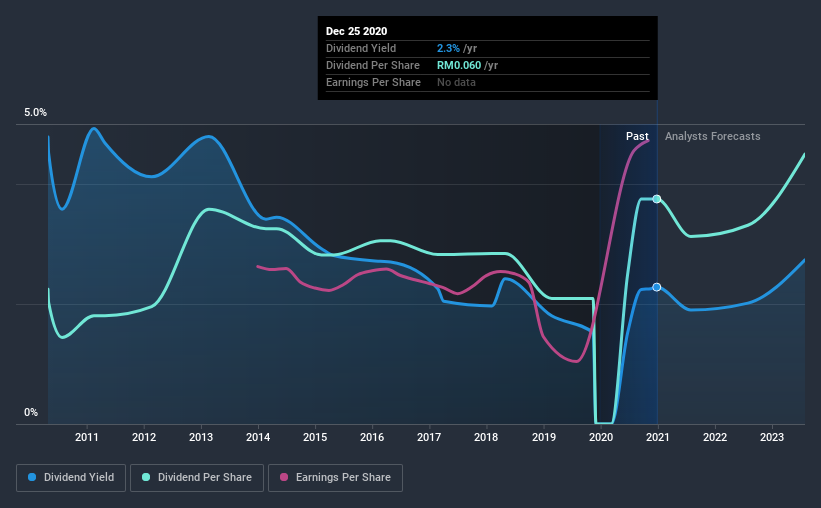Toggle the Dividend Yield legend button
Image resolution: width=821 pixels, height=508 pixels.
(71, 478)
